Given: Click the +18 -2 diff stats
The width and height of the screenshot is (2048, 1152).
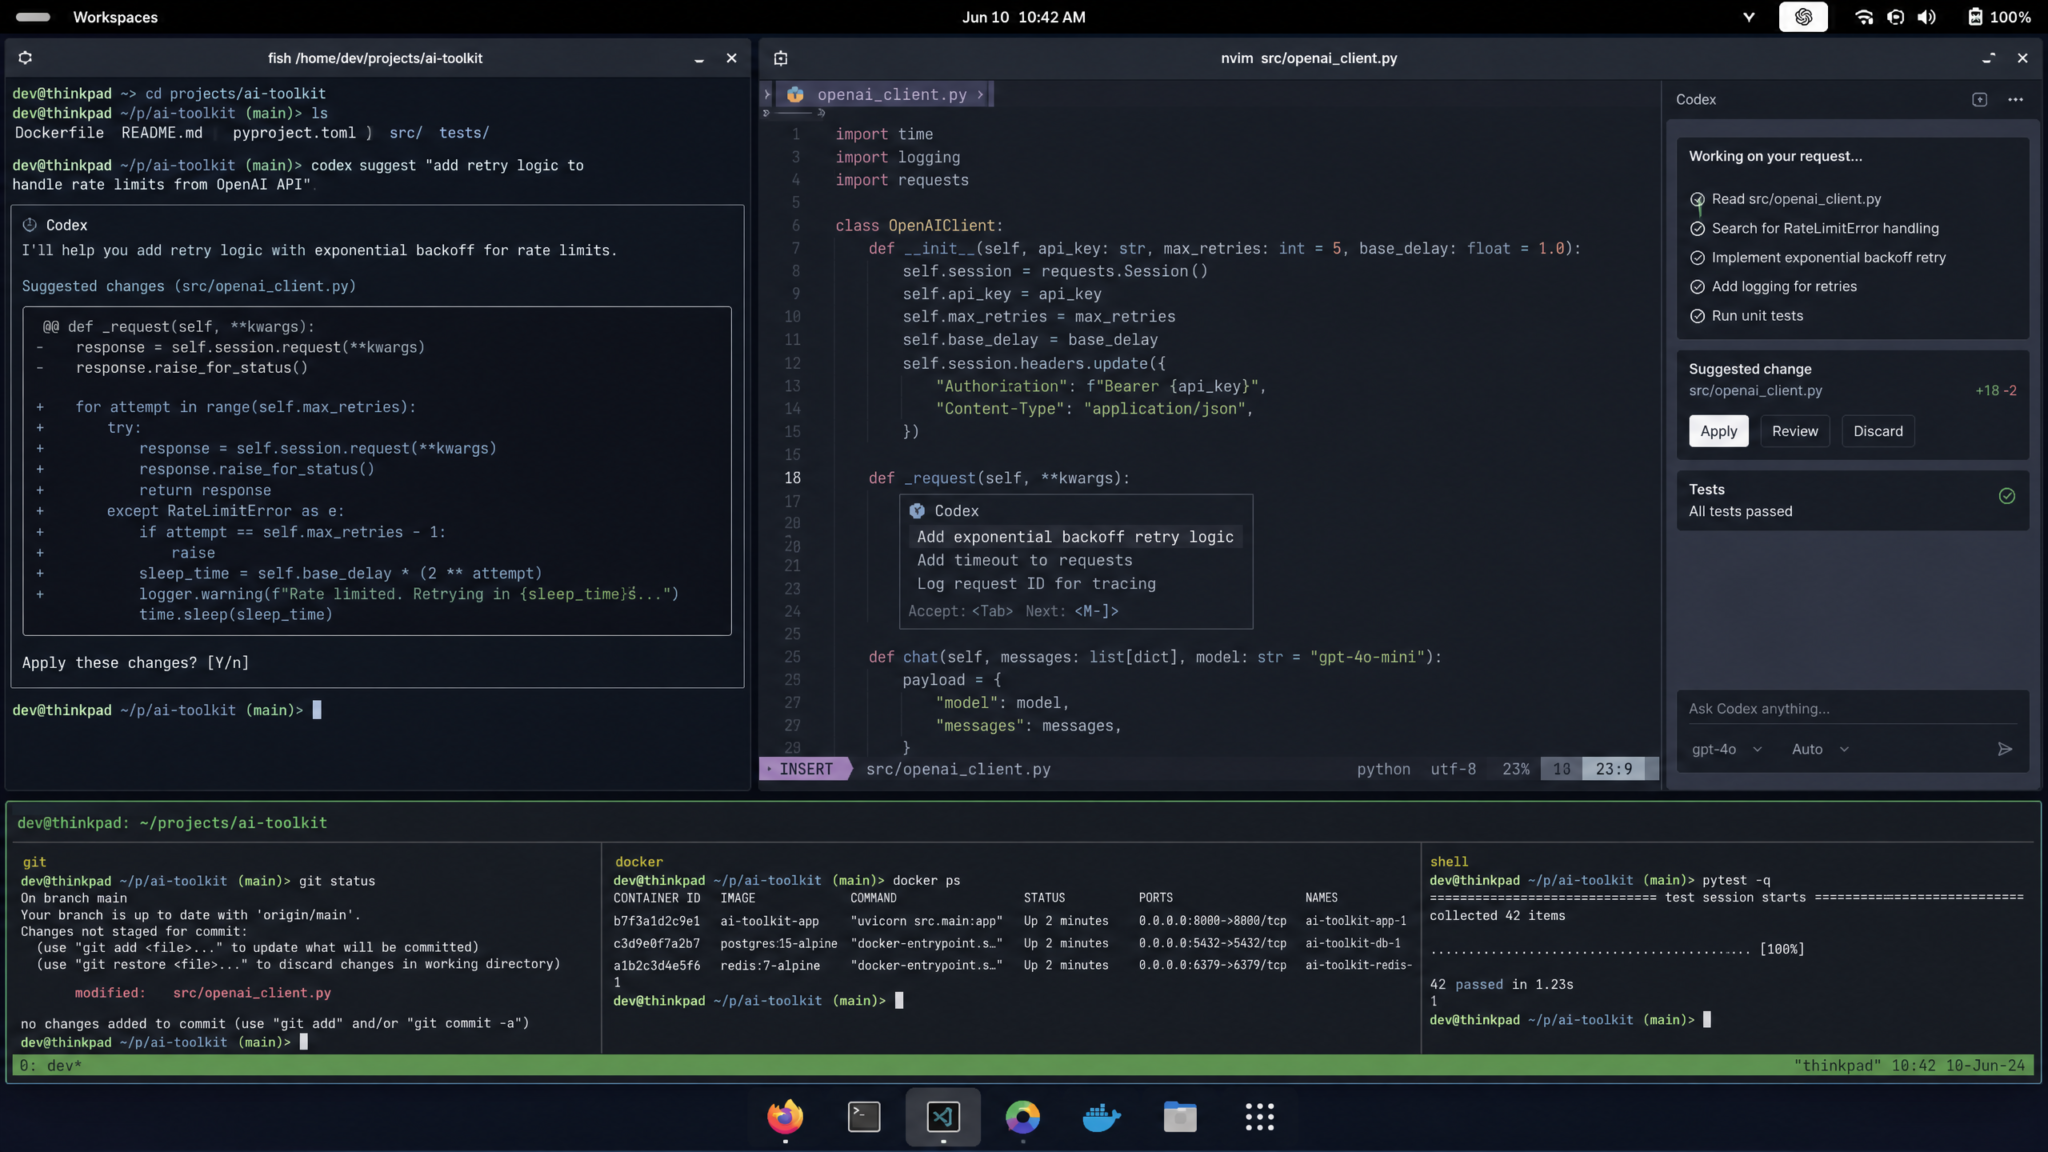Looking at the screenshot, I should 1995,391.
